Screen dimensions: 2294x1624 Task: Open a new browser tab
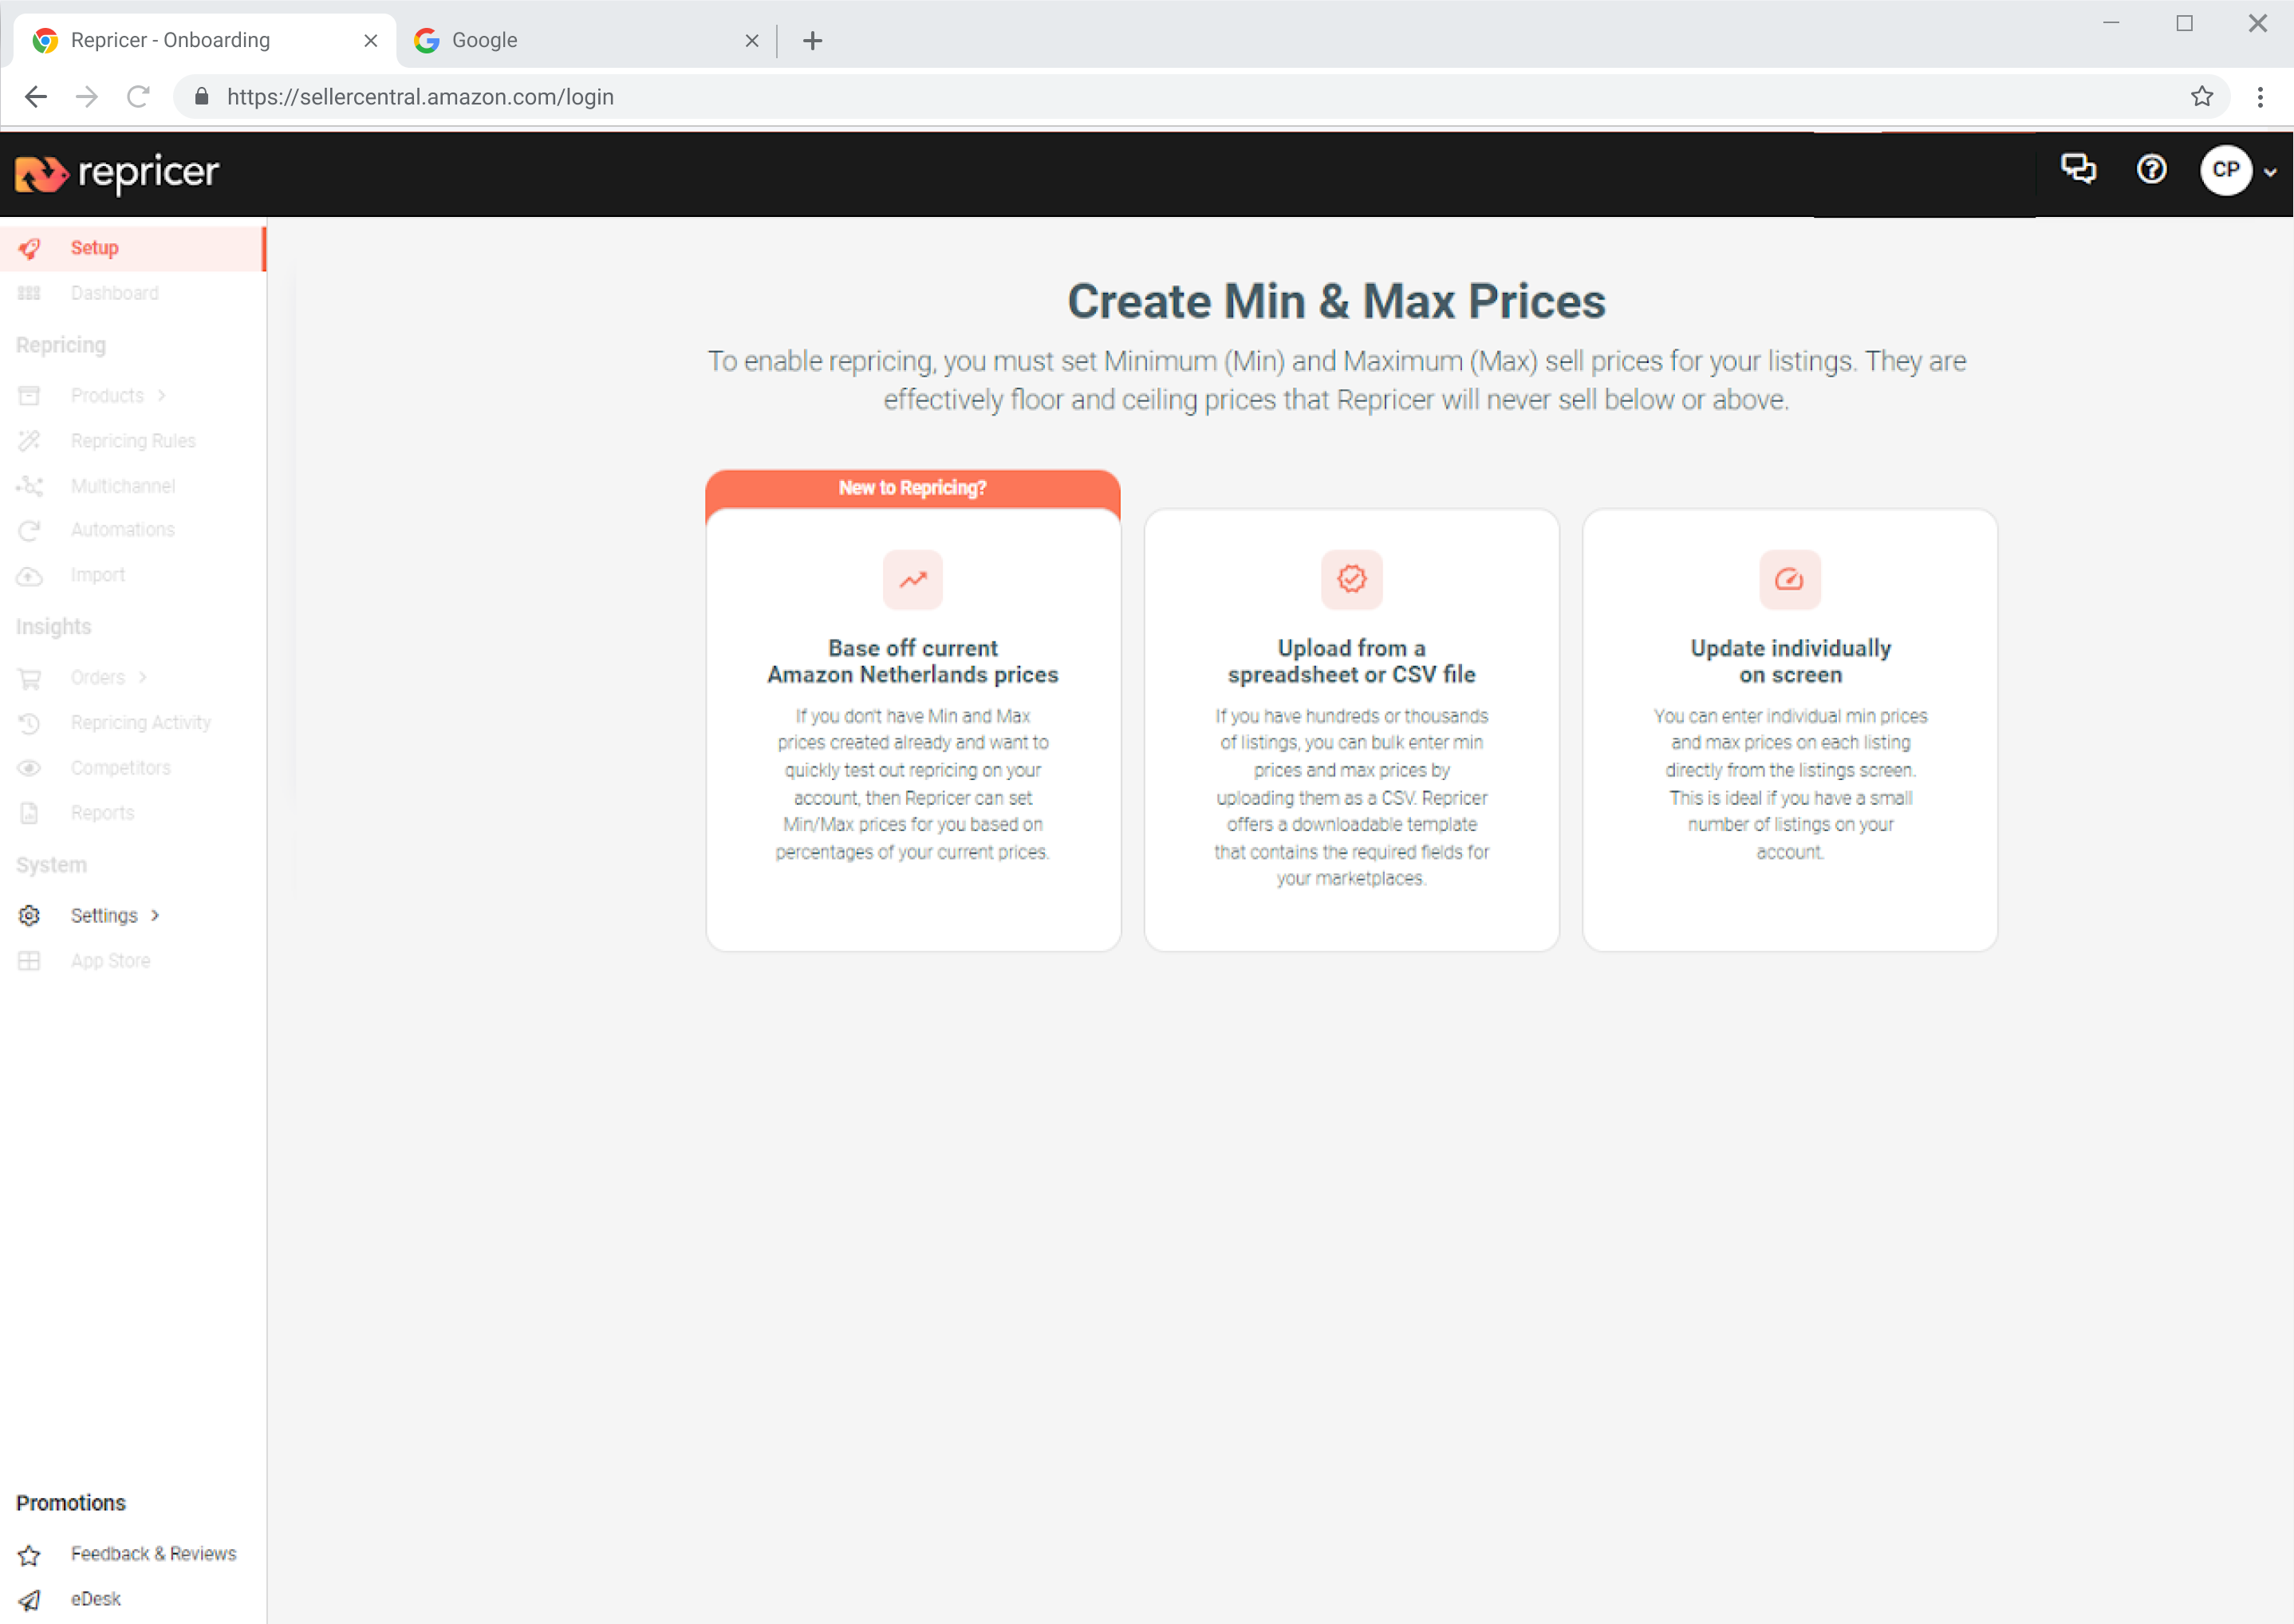coord(813,41)
